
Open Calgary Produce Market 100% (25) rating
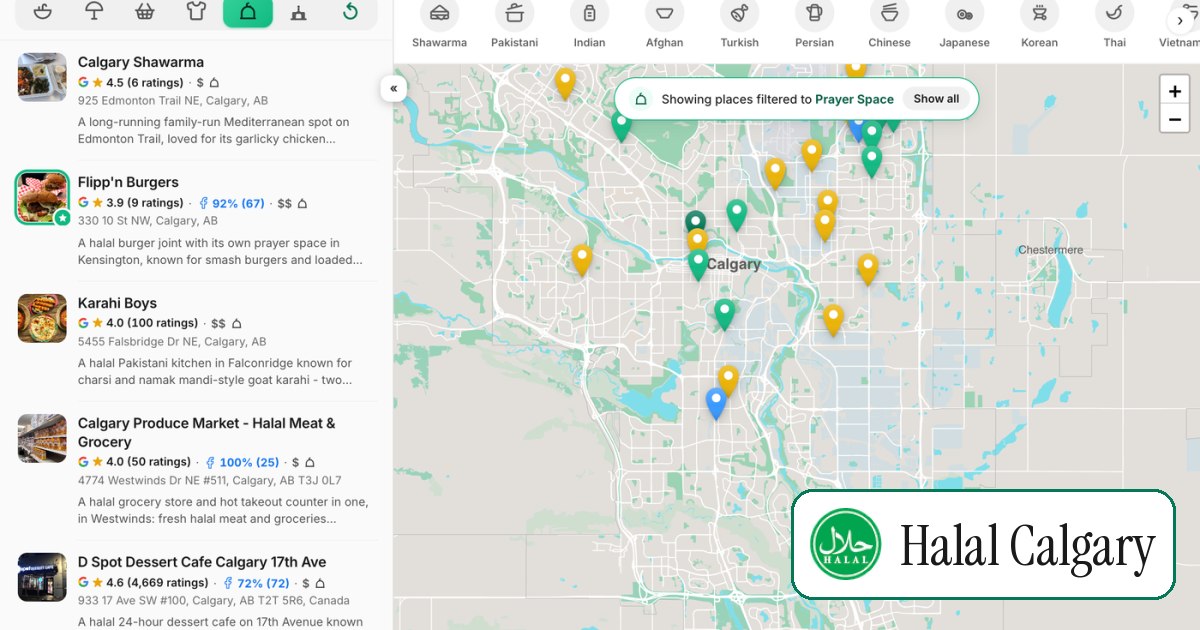point(242,462)
